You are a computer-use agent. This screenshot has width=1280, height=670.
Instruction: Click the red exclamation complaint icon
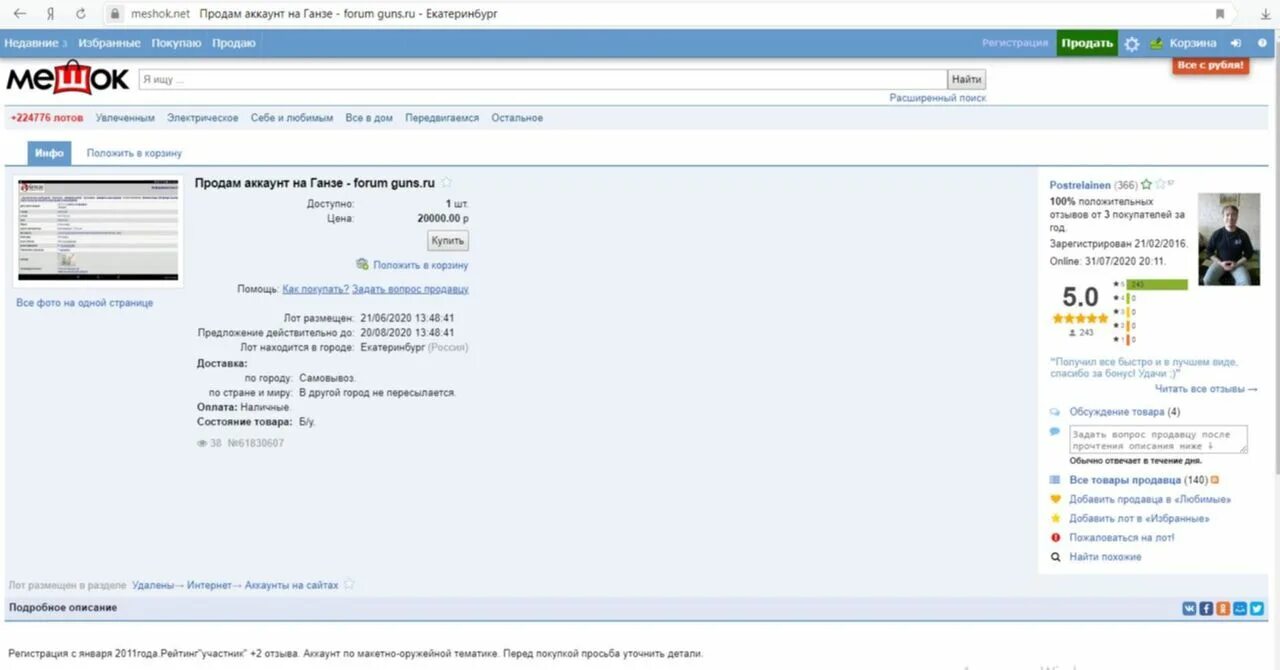click(x=1055, y=537)
